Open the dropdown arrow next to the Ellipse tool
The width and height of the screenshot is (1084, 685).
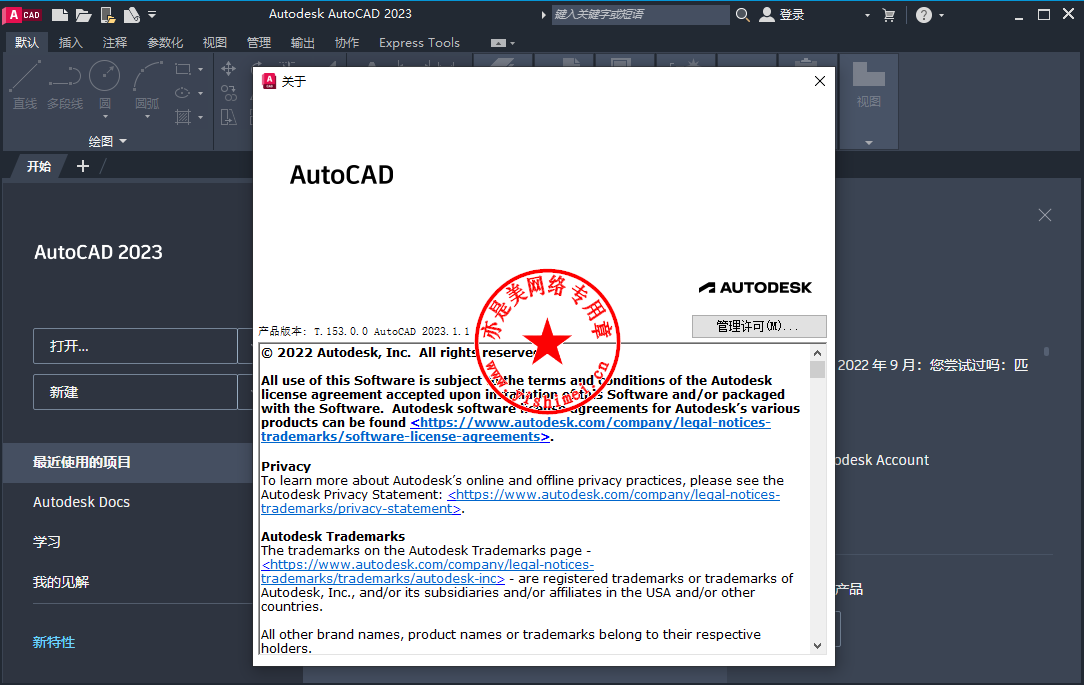point(200,93)
